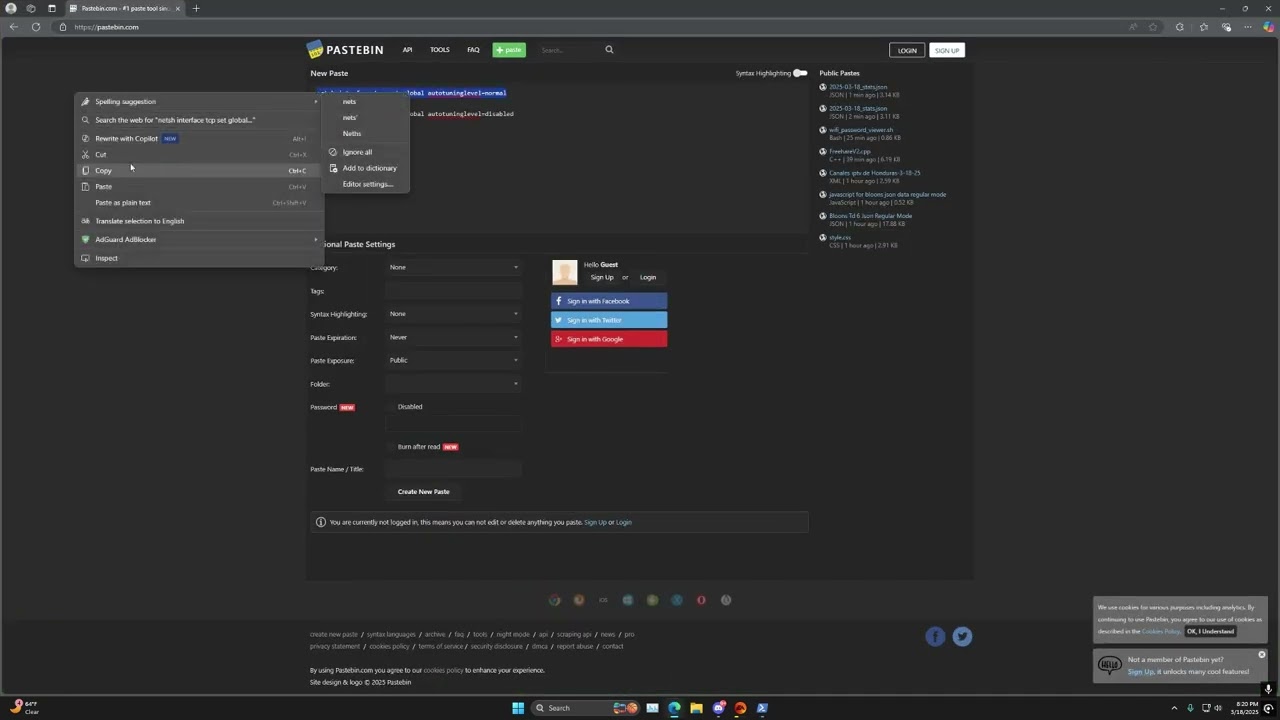Expand the Spelling suggestion submenu
Screen dimensions: 1280x720
click(x=199, y=101)
